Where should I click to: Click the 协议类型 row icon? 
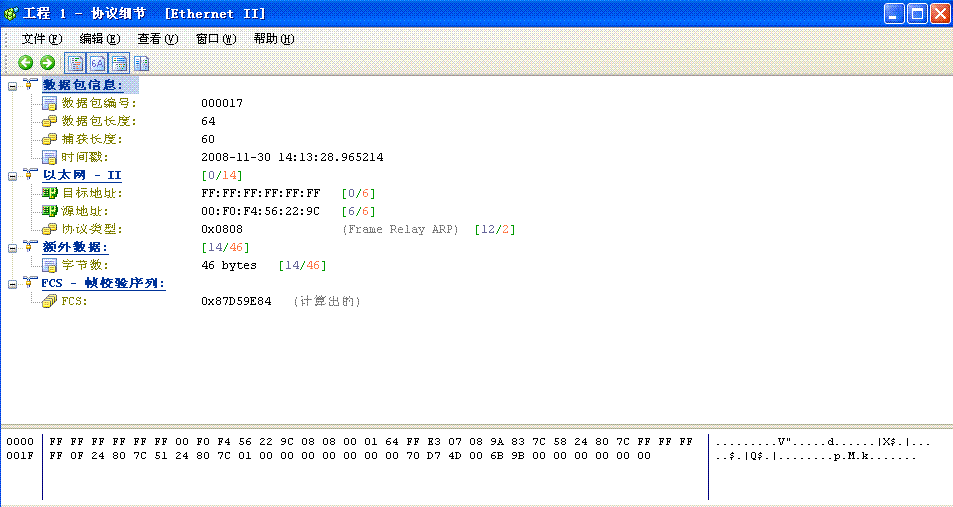pos(49,230)
